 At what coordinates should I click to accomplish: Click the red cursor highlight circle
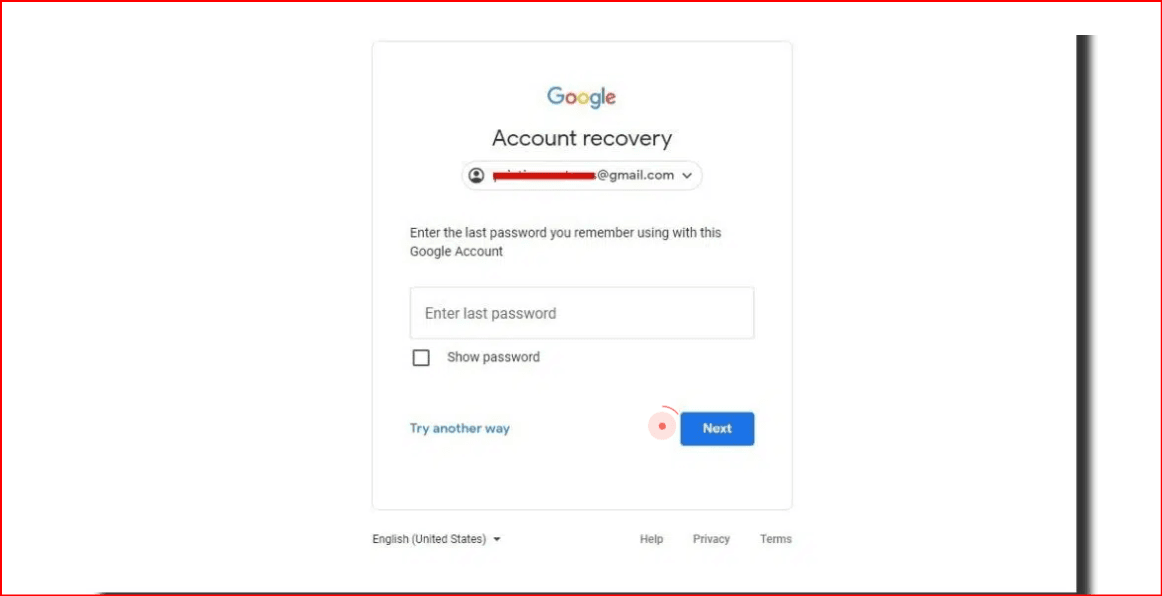point(663,426)
